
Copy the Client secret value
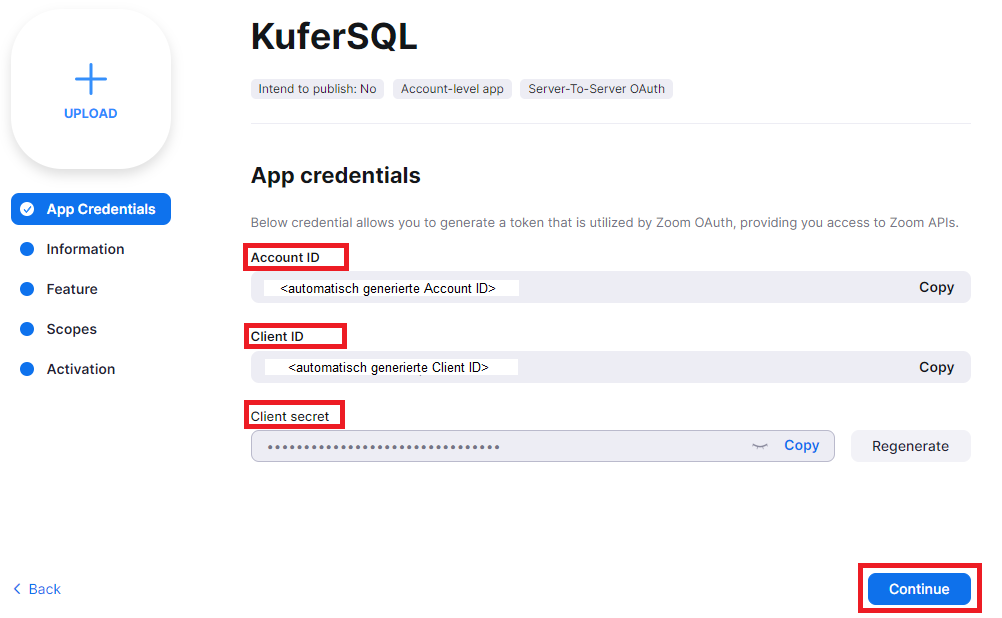[x=801, y=445]
